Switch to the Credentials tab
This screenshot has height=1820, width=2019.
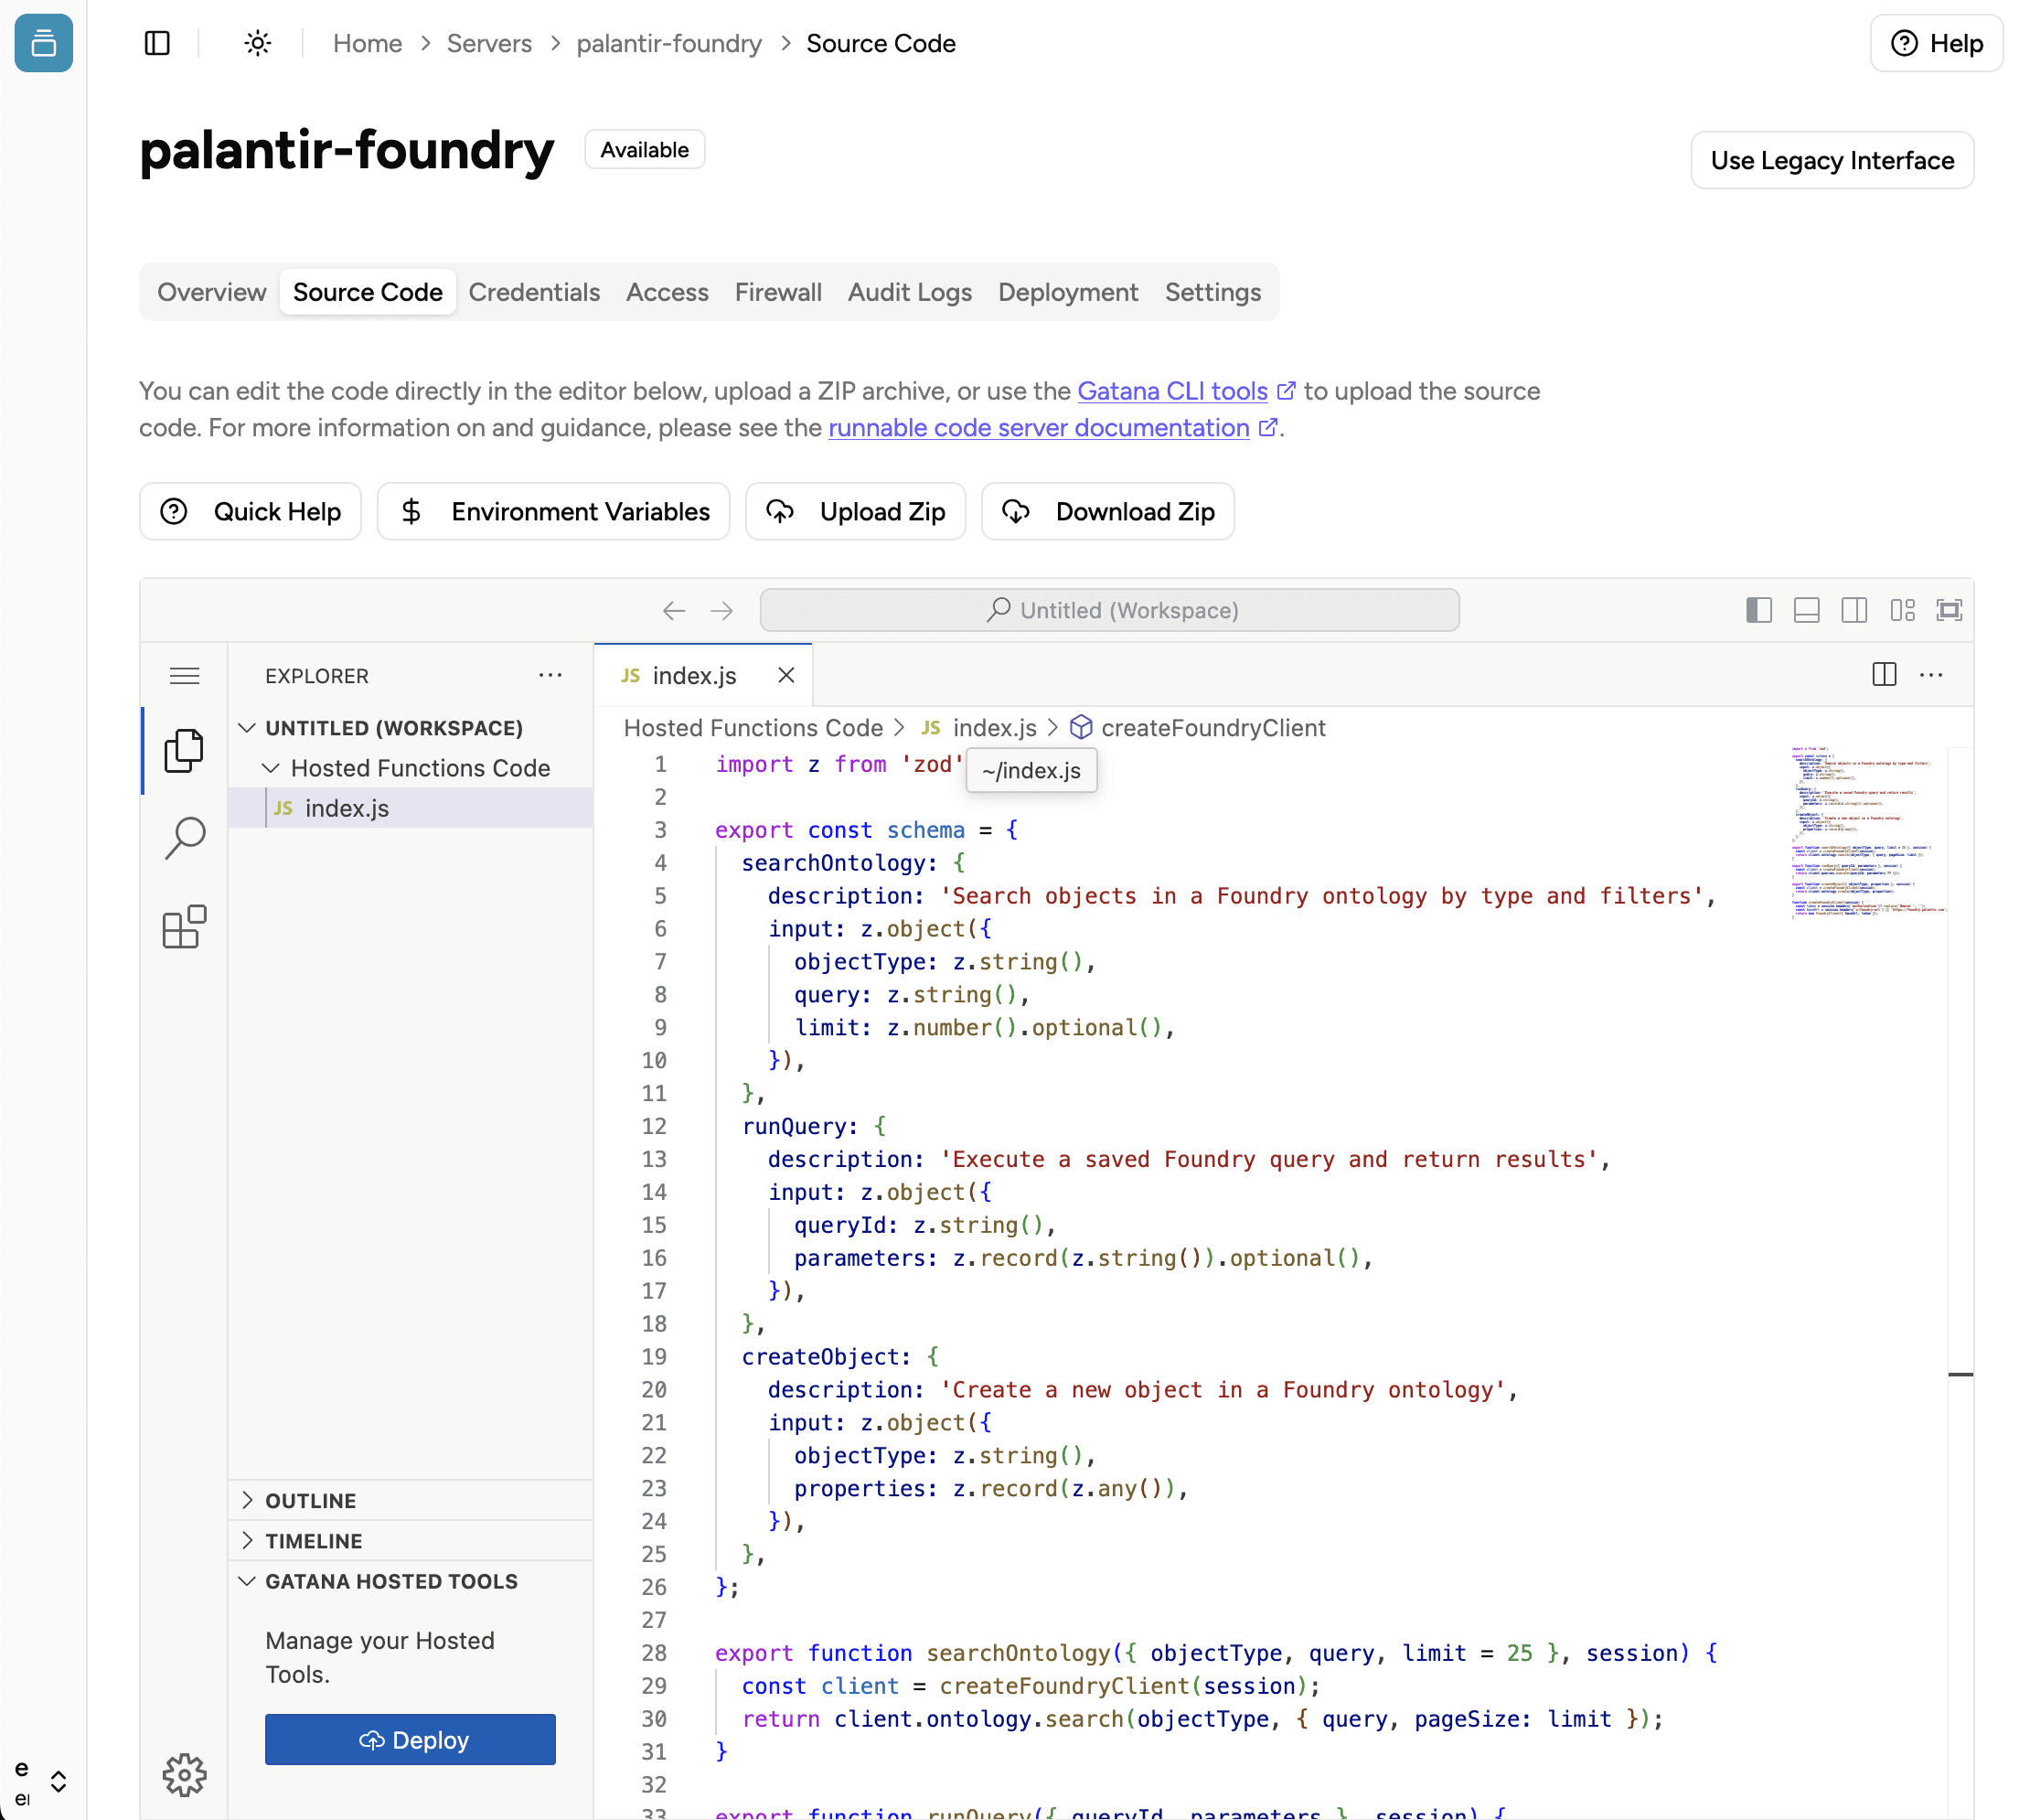click(x=534, y=292)
